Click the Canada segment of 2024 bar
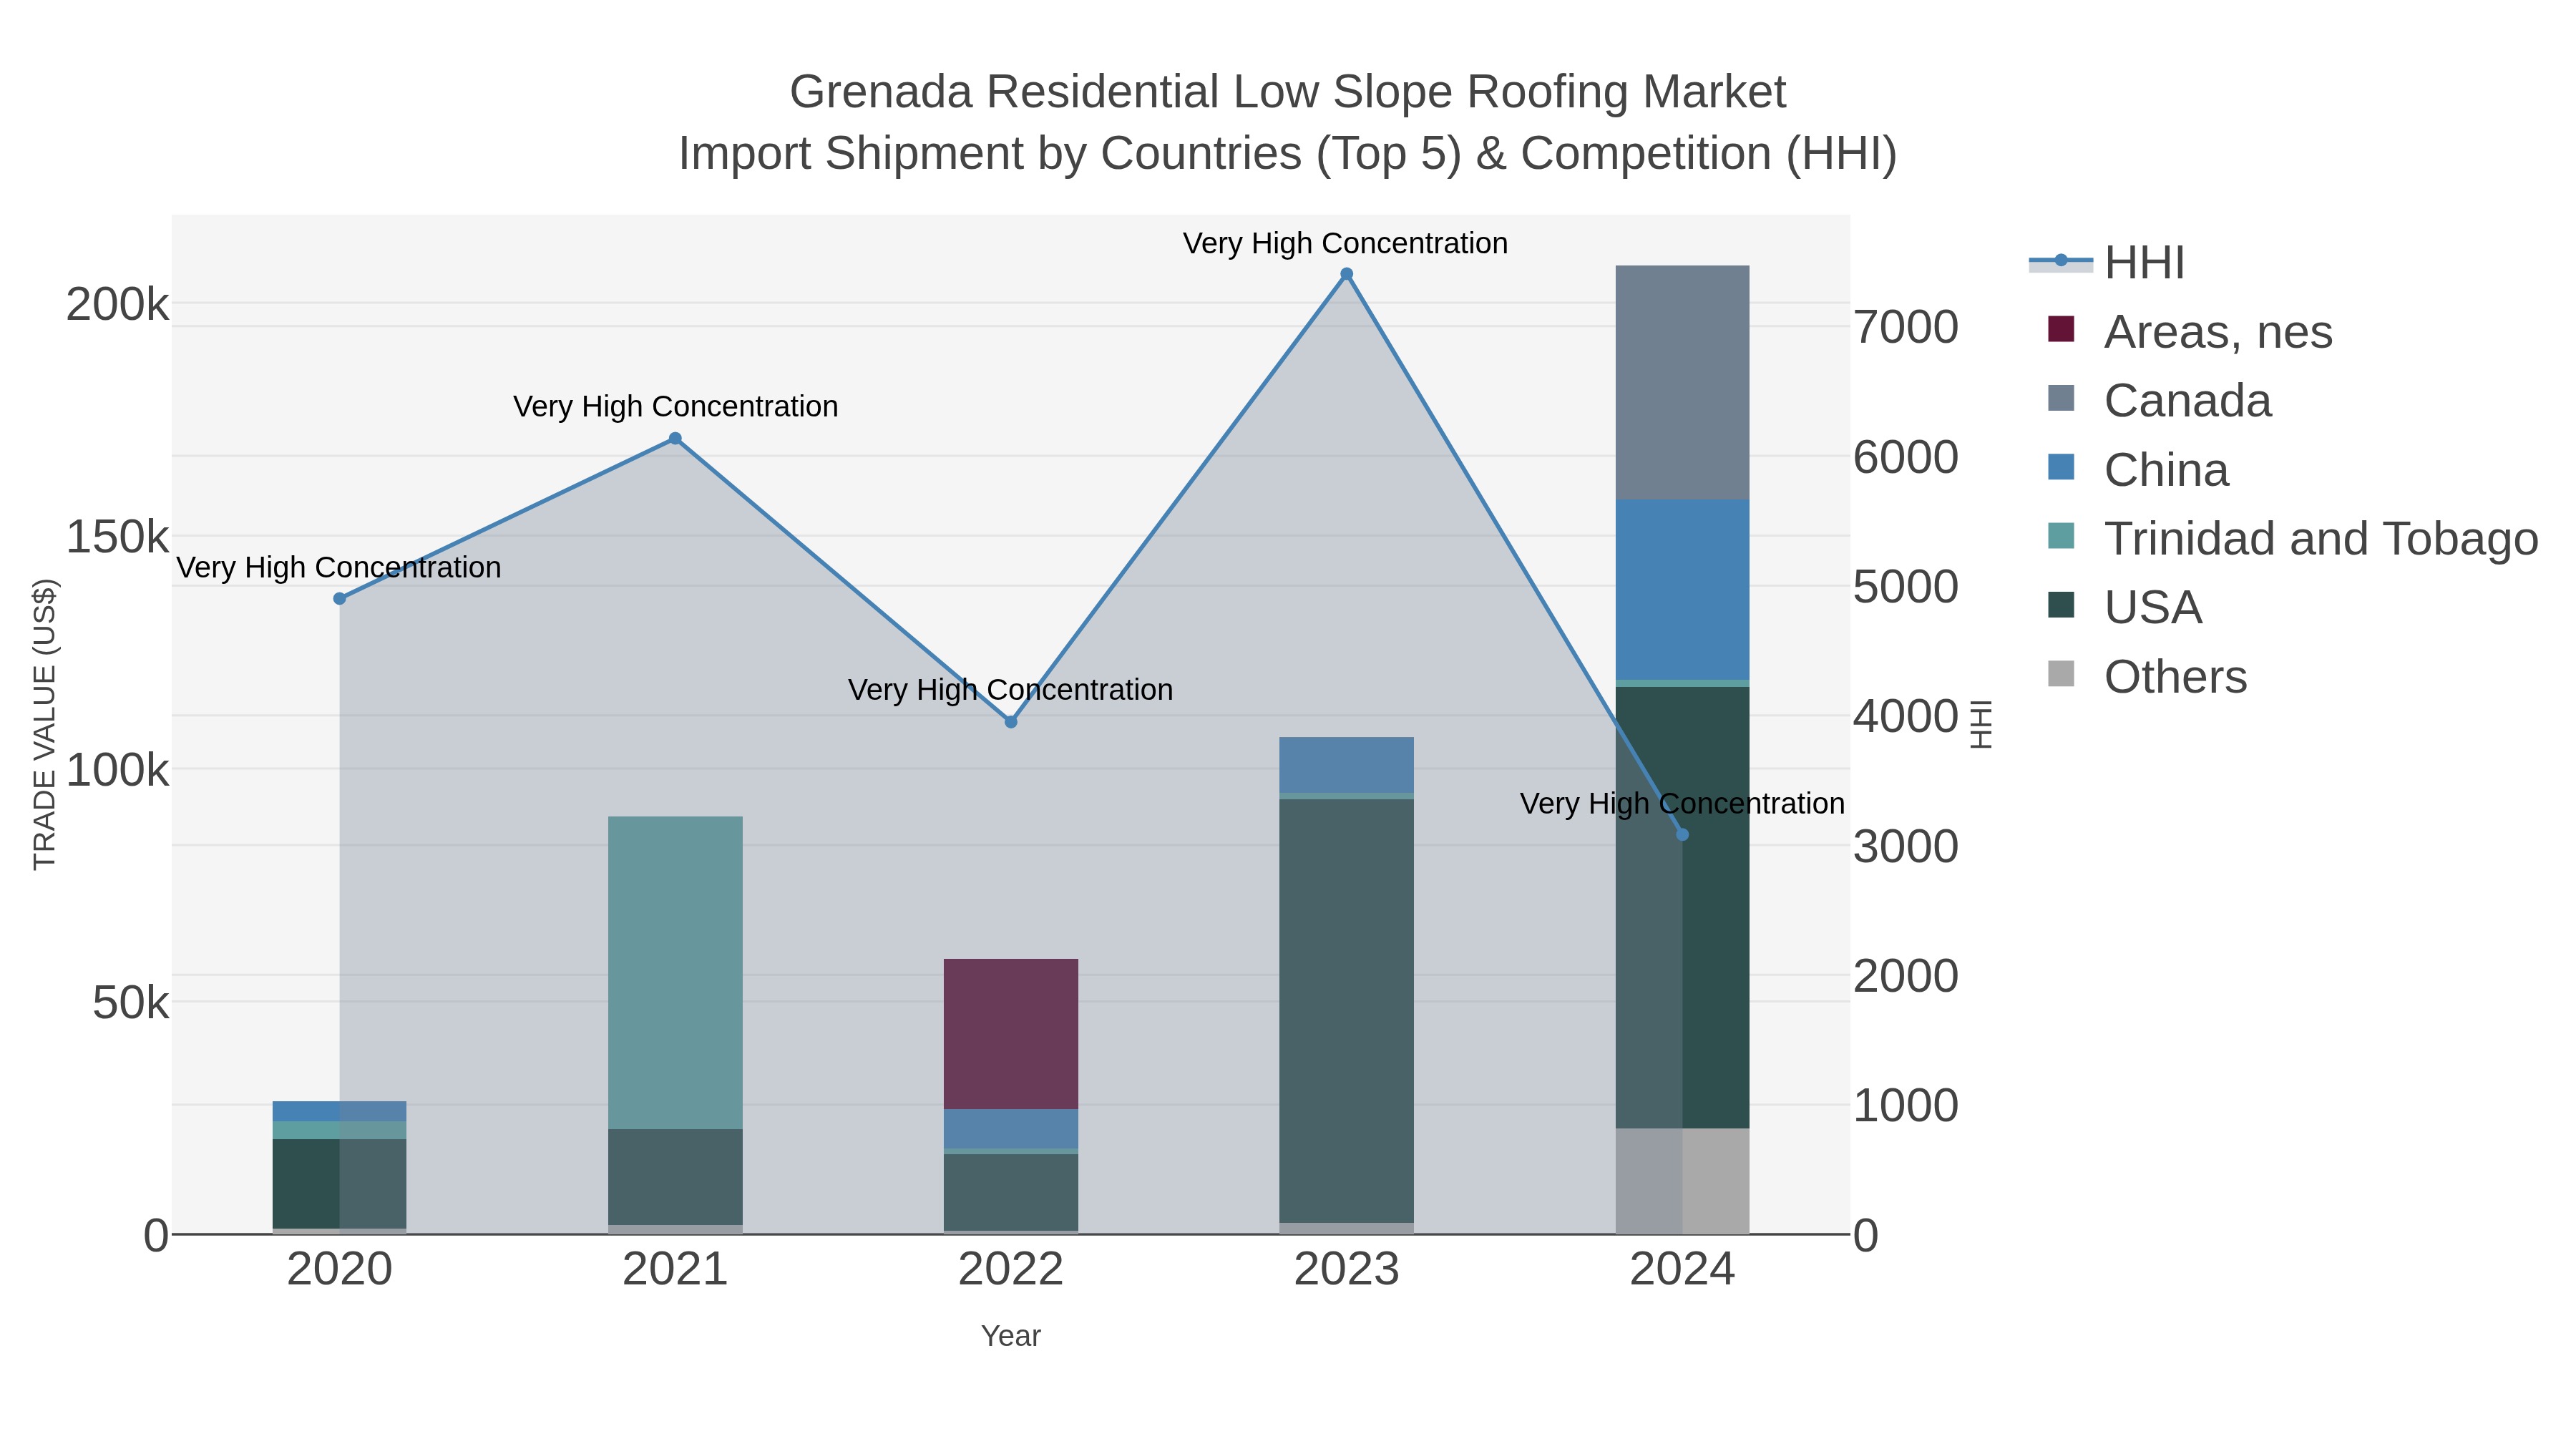The image size is (2576, 1449). coord(1682,383)
